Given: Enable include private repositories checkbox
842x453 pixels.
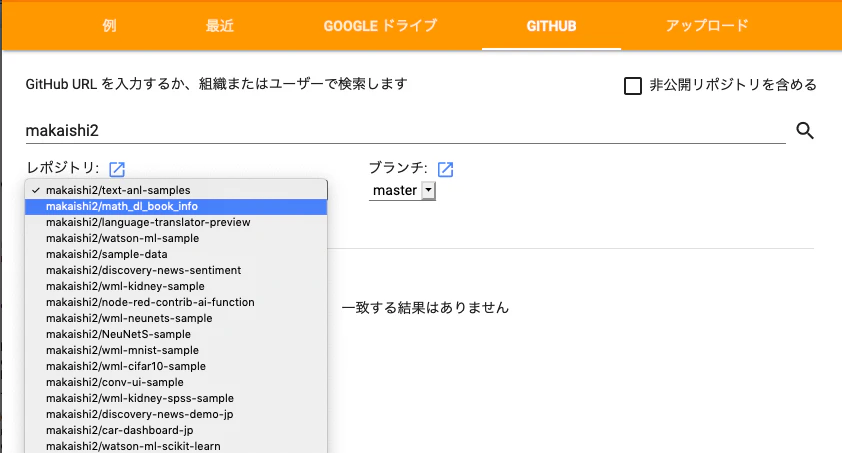Looking at the screenshot, I should point(633,86).
